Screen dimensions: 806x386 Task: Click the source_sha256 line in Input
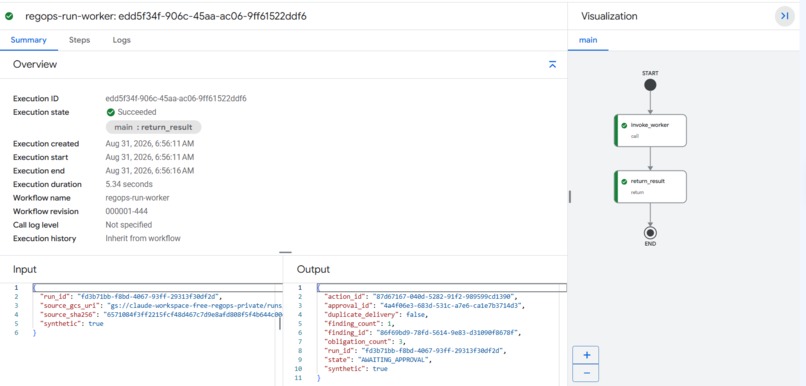tap(160, 315)
